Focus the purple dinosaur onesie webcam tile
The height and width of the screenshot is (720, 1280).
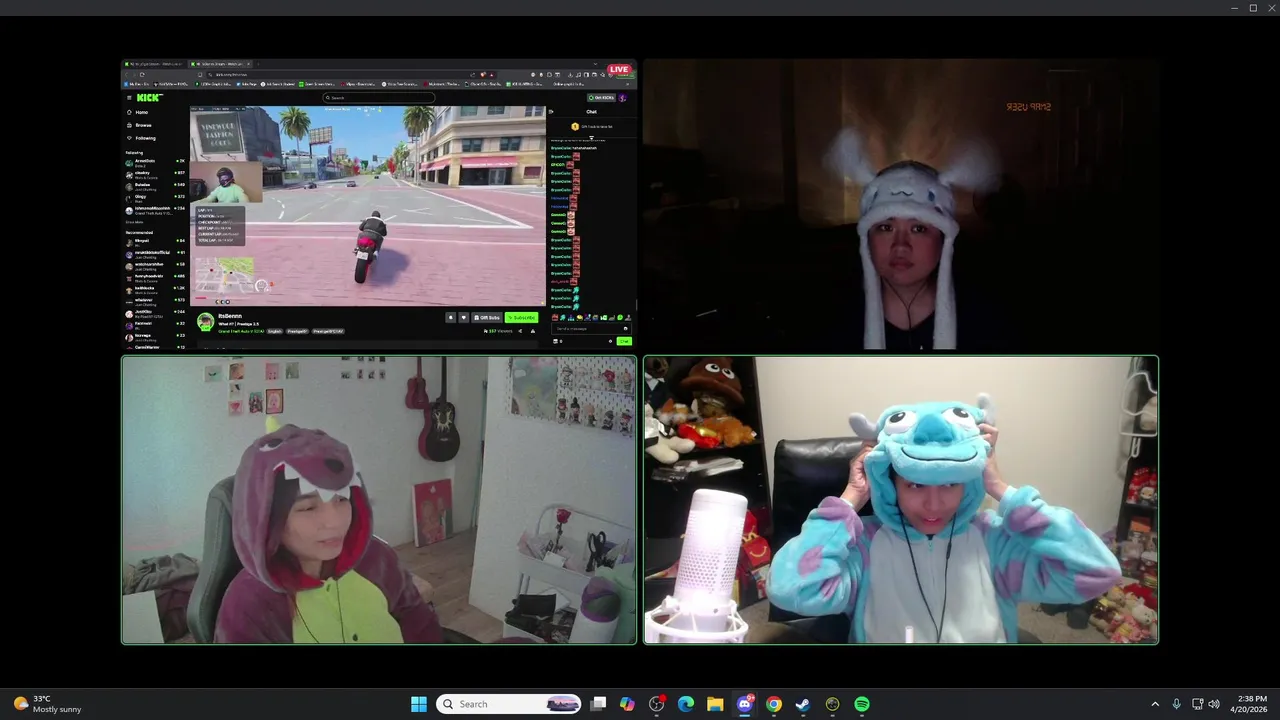[x=379, y=500]
